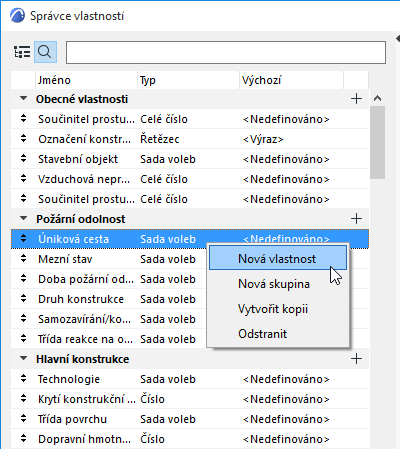Click the Požární odolnost group title
The height and width of the screenshot is (449, 400).
[x=81, y=219]
